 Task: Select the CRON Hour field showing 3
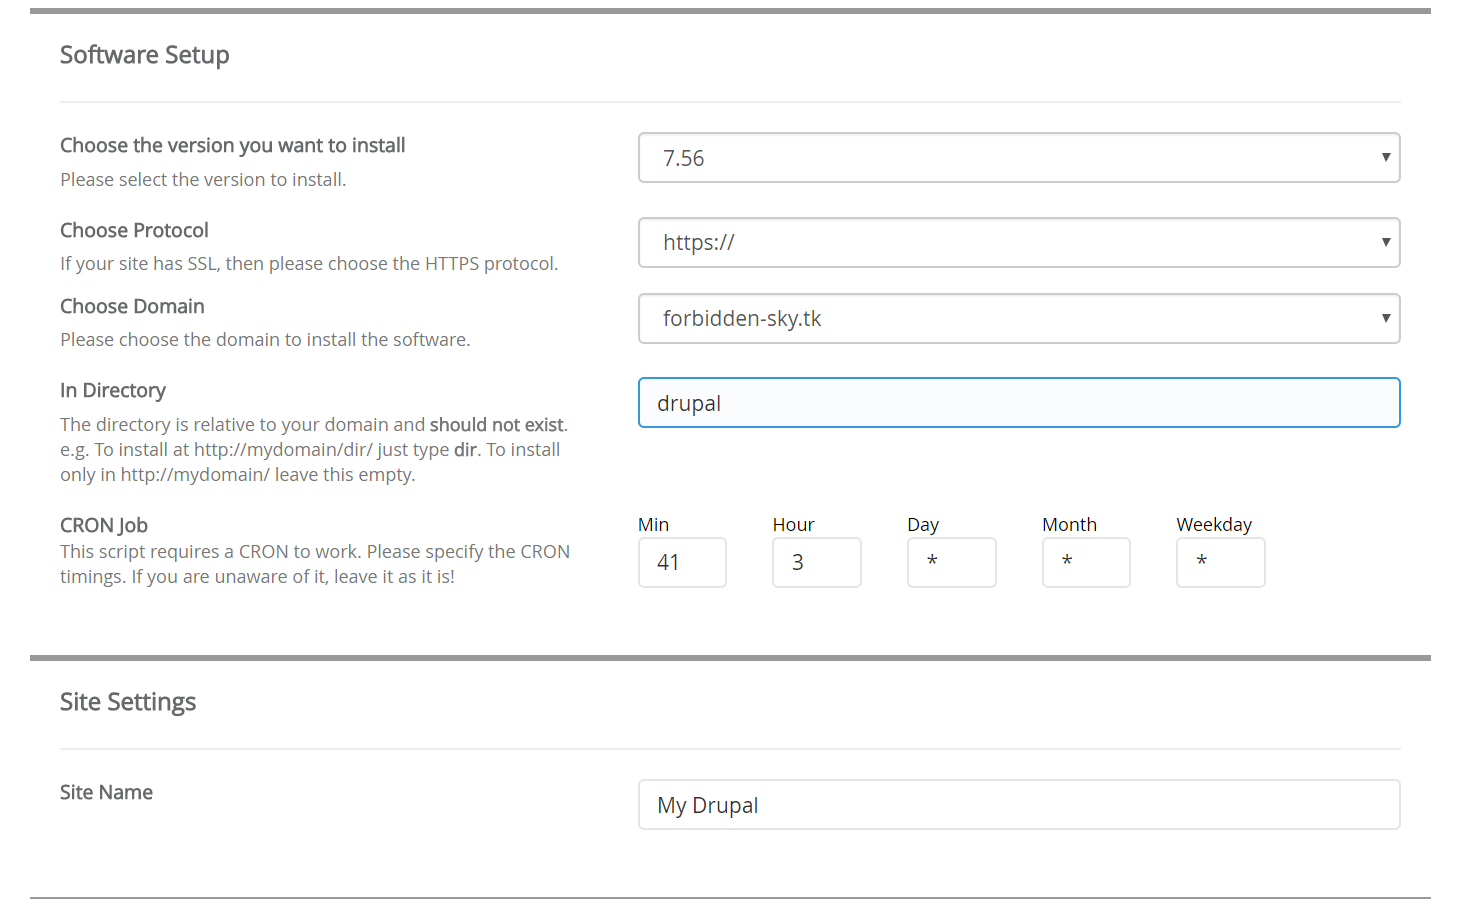coord(816,562)
